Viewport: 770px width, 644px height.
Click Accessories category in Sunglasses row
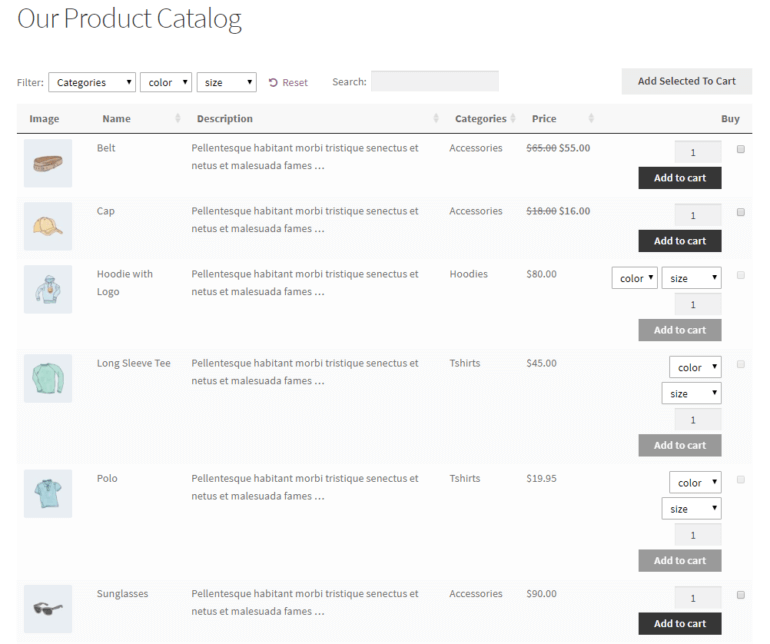coord(476,594)
